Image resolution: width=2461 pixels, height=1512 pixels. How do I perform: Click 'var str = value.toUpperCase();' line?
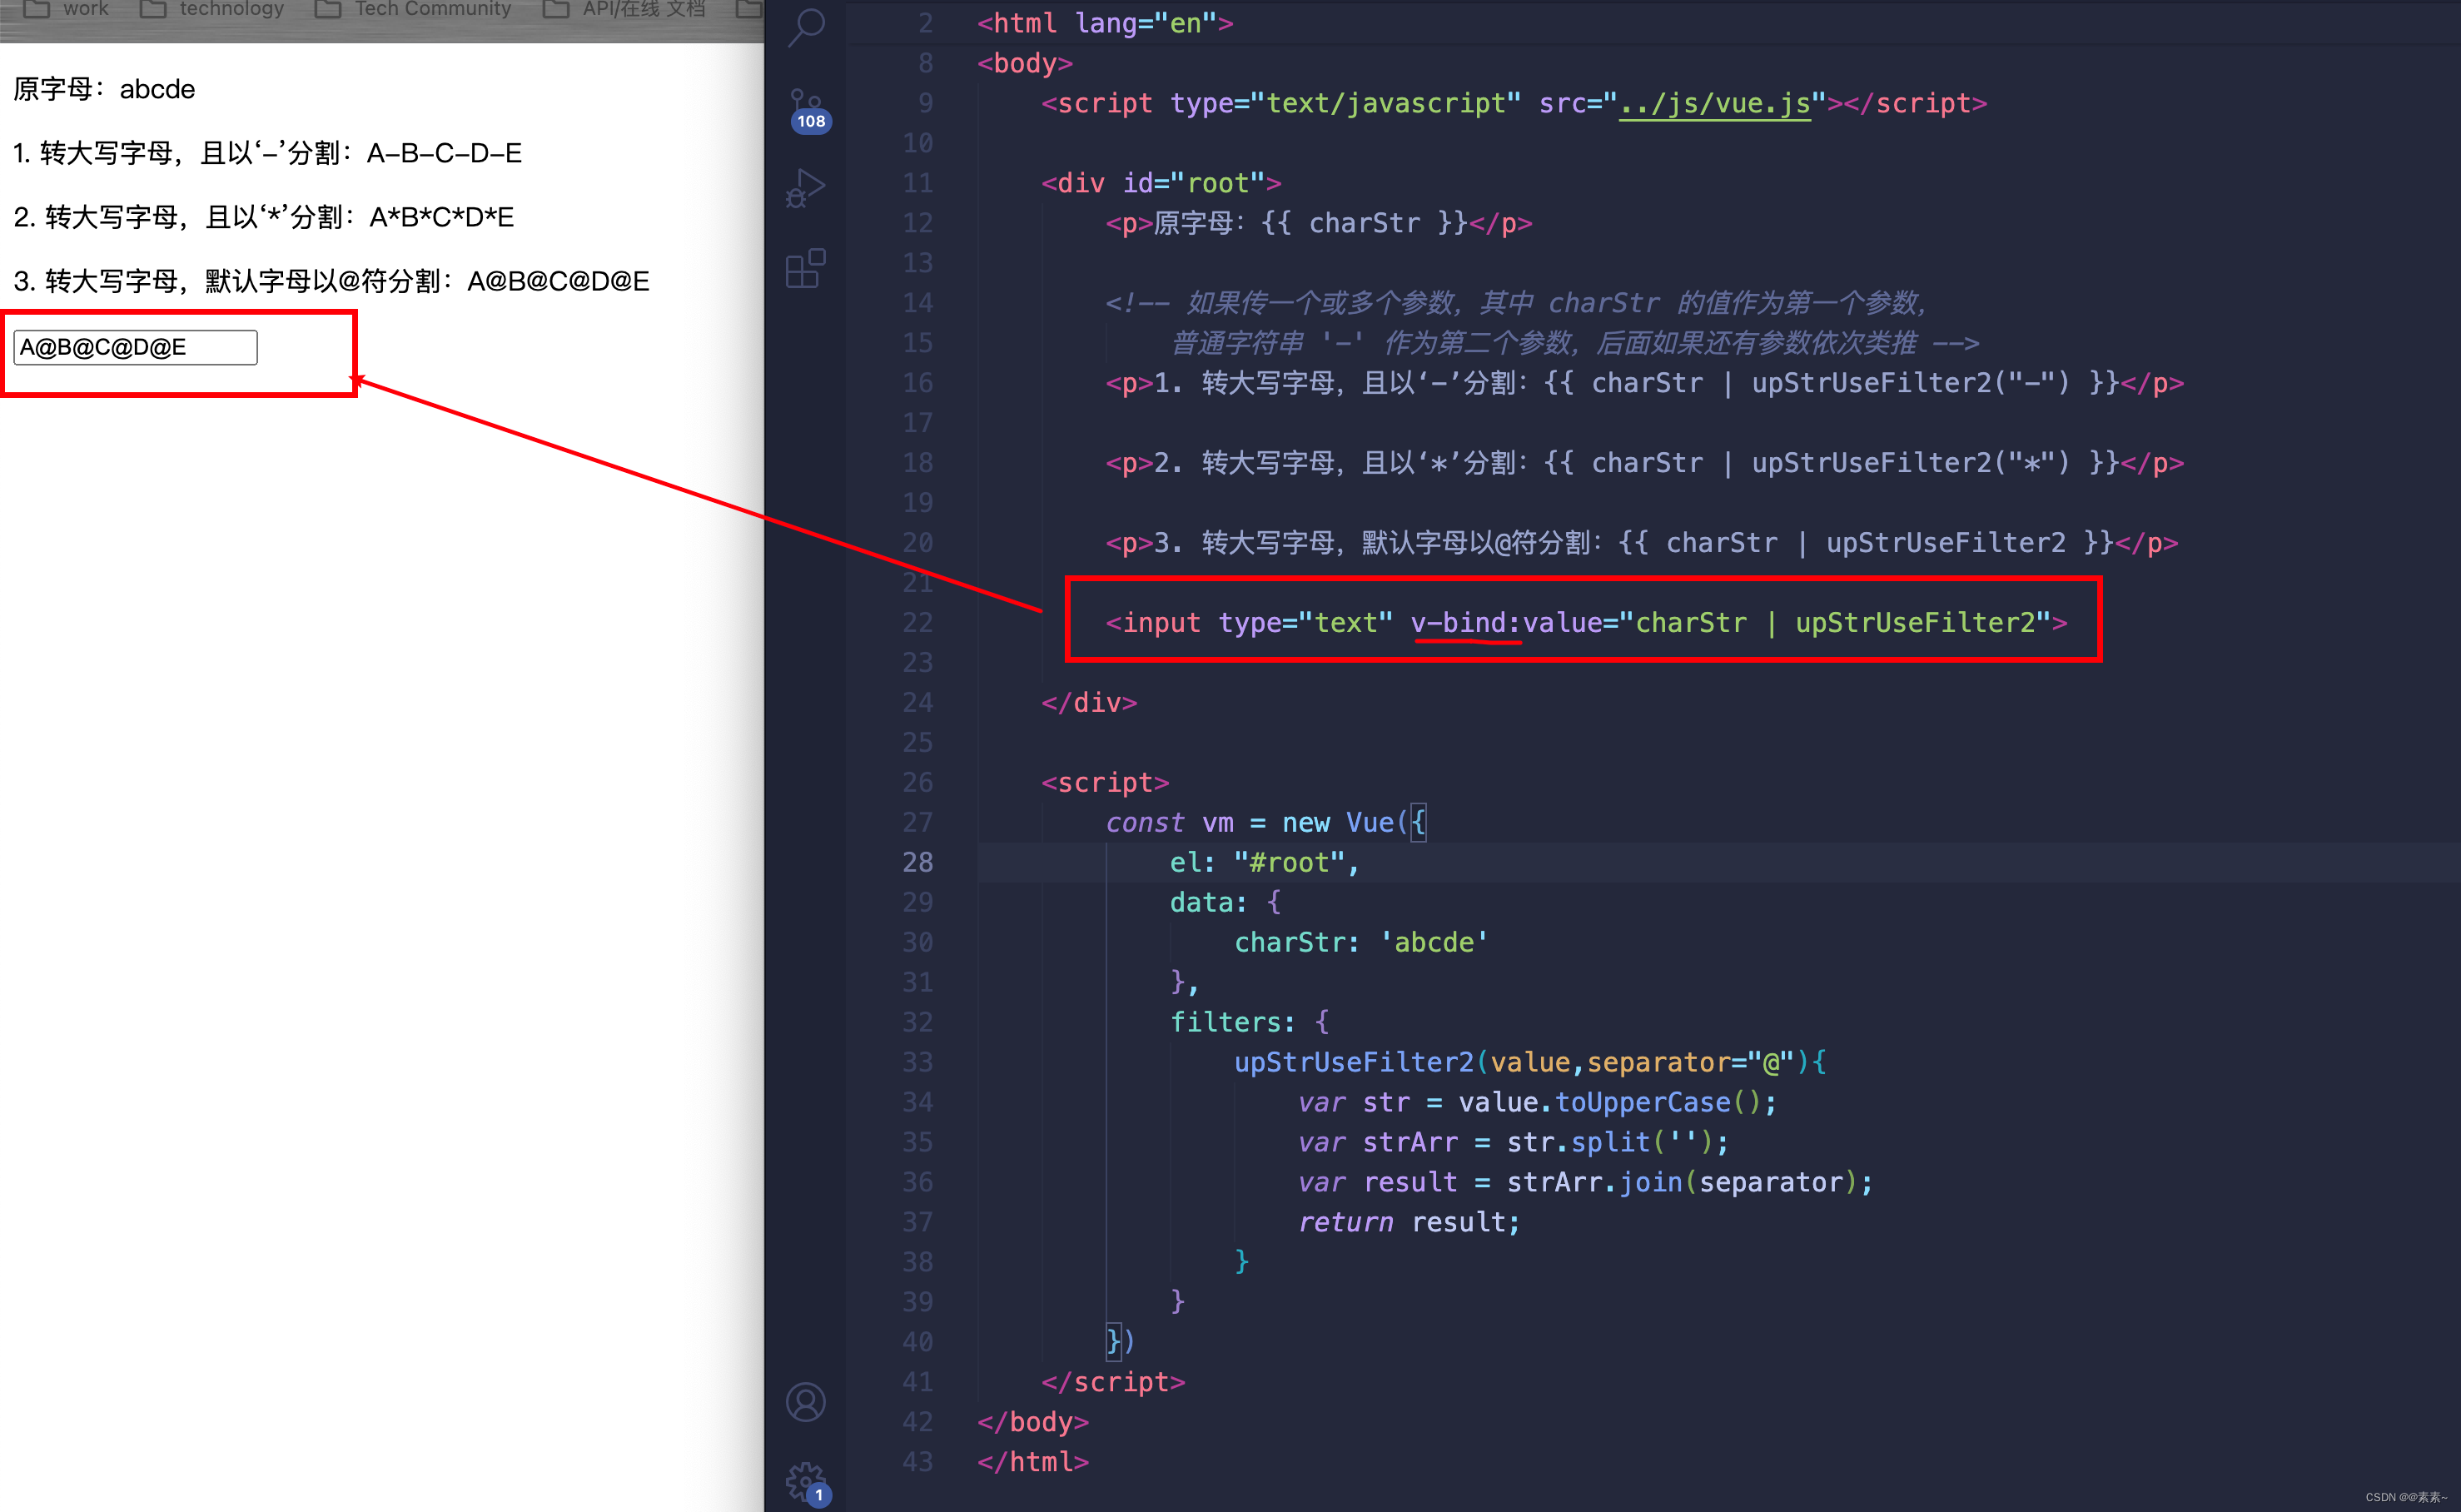1538,1103
